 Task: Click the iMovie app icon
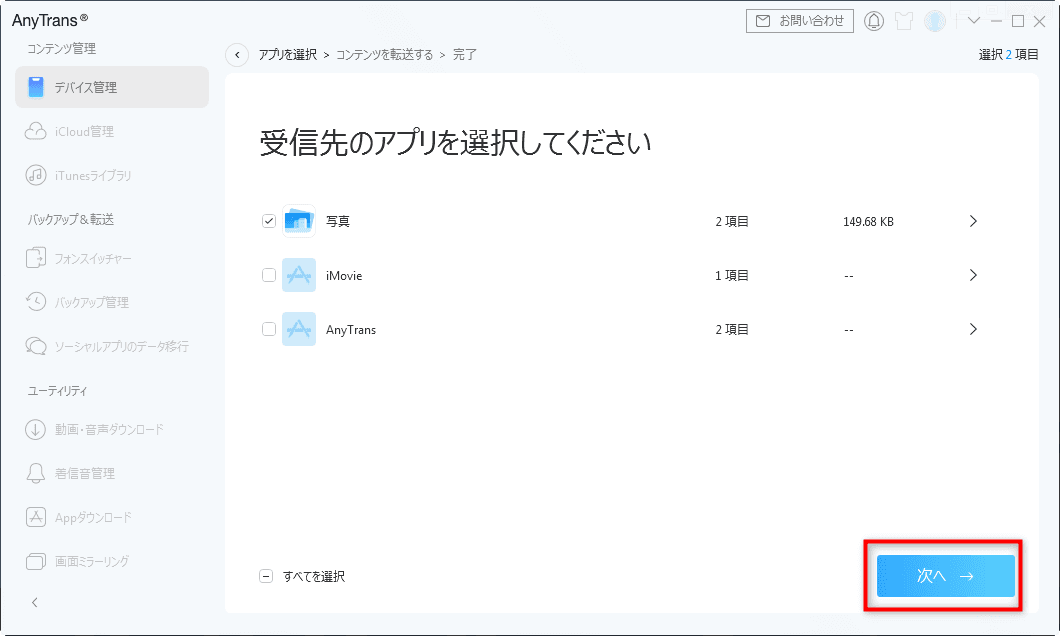(x=299, y=275)
